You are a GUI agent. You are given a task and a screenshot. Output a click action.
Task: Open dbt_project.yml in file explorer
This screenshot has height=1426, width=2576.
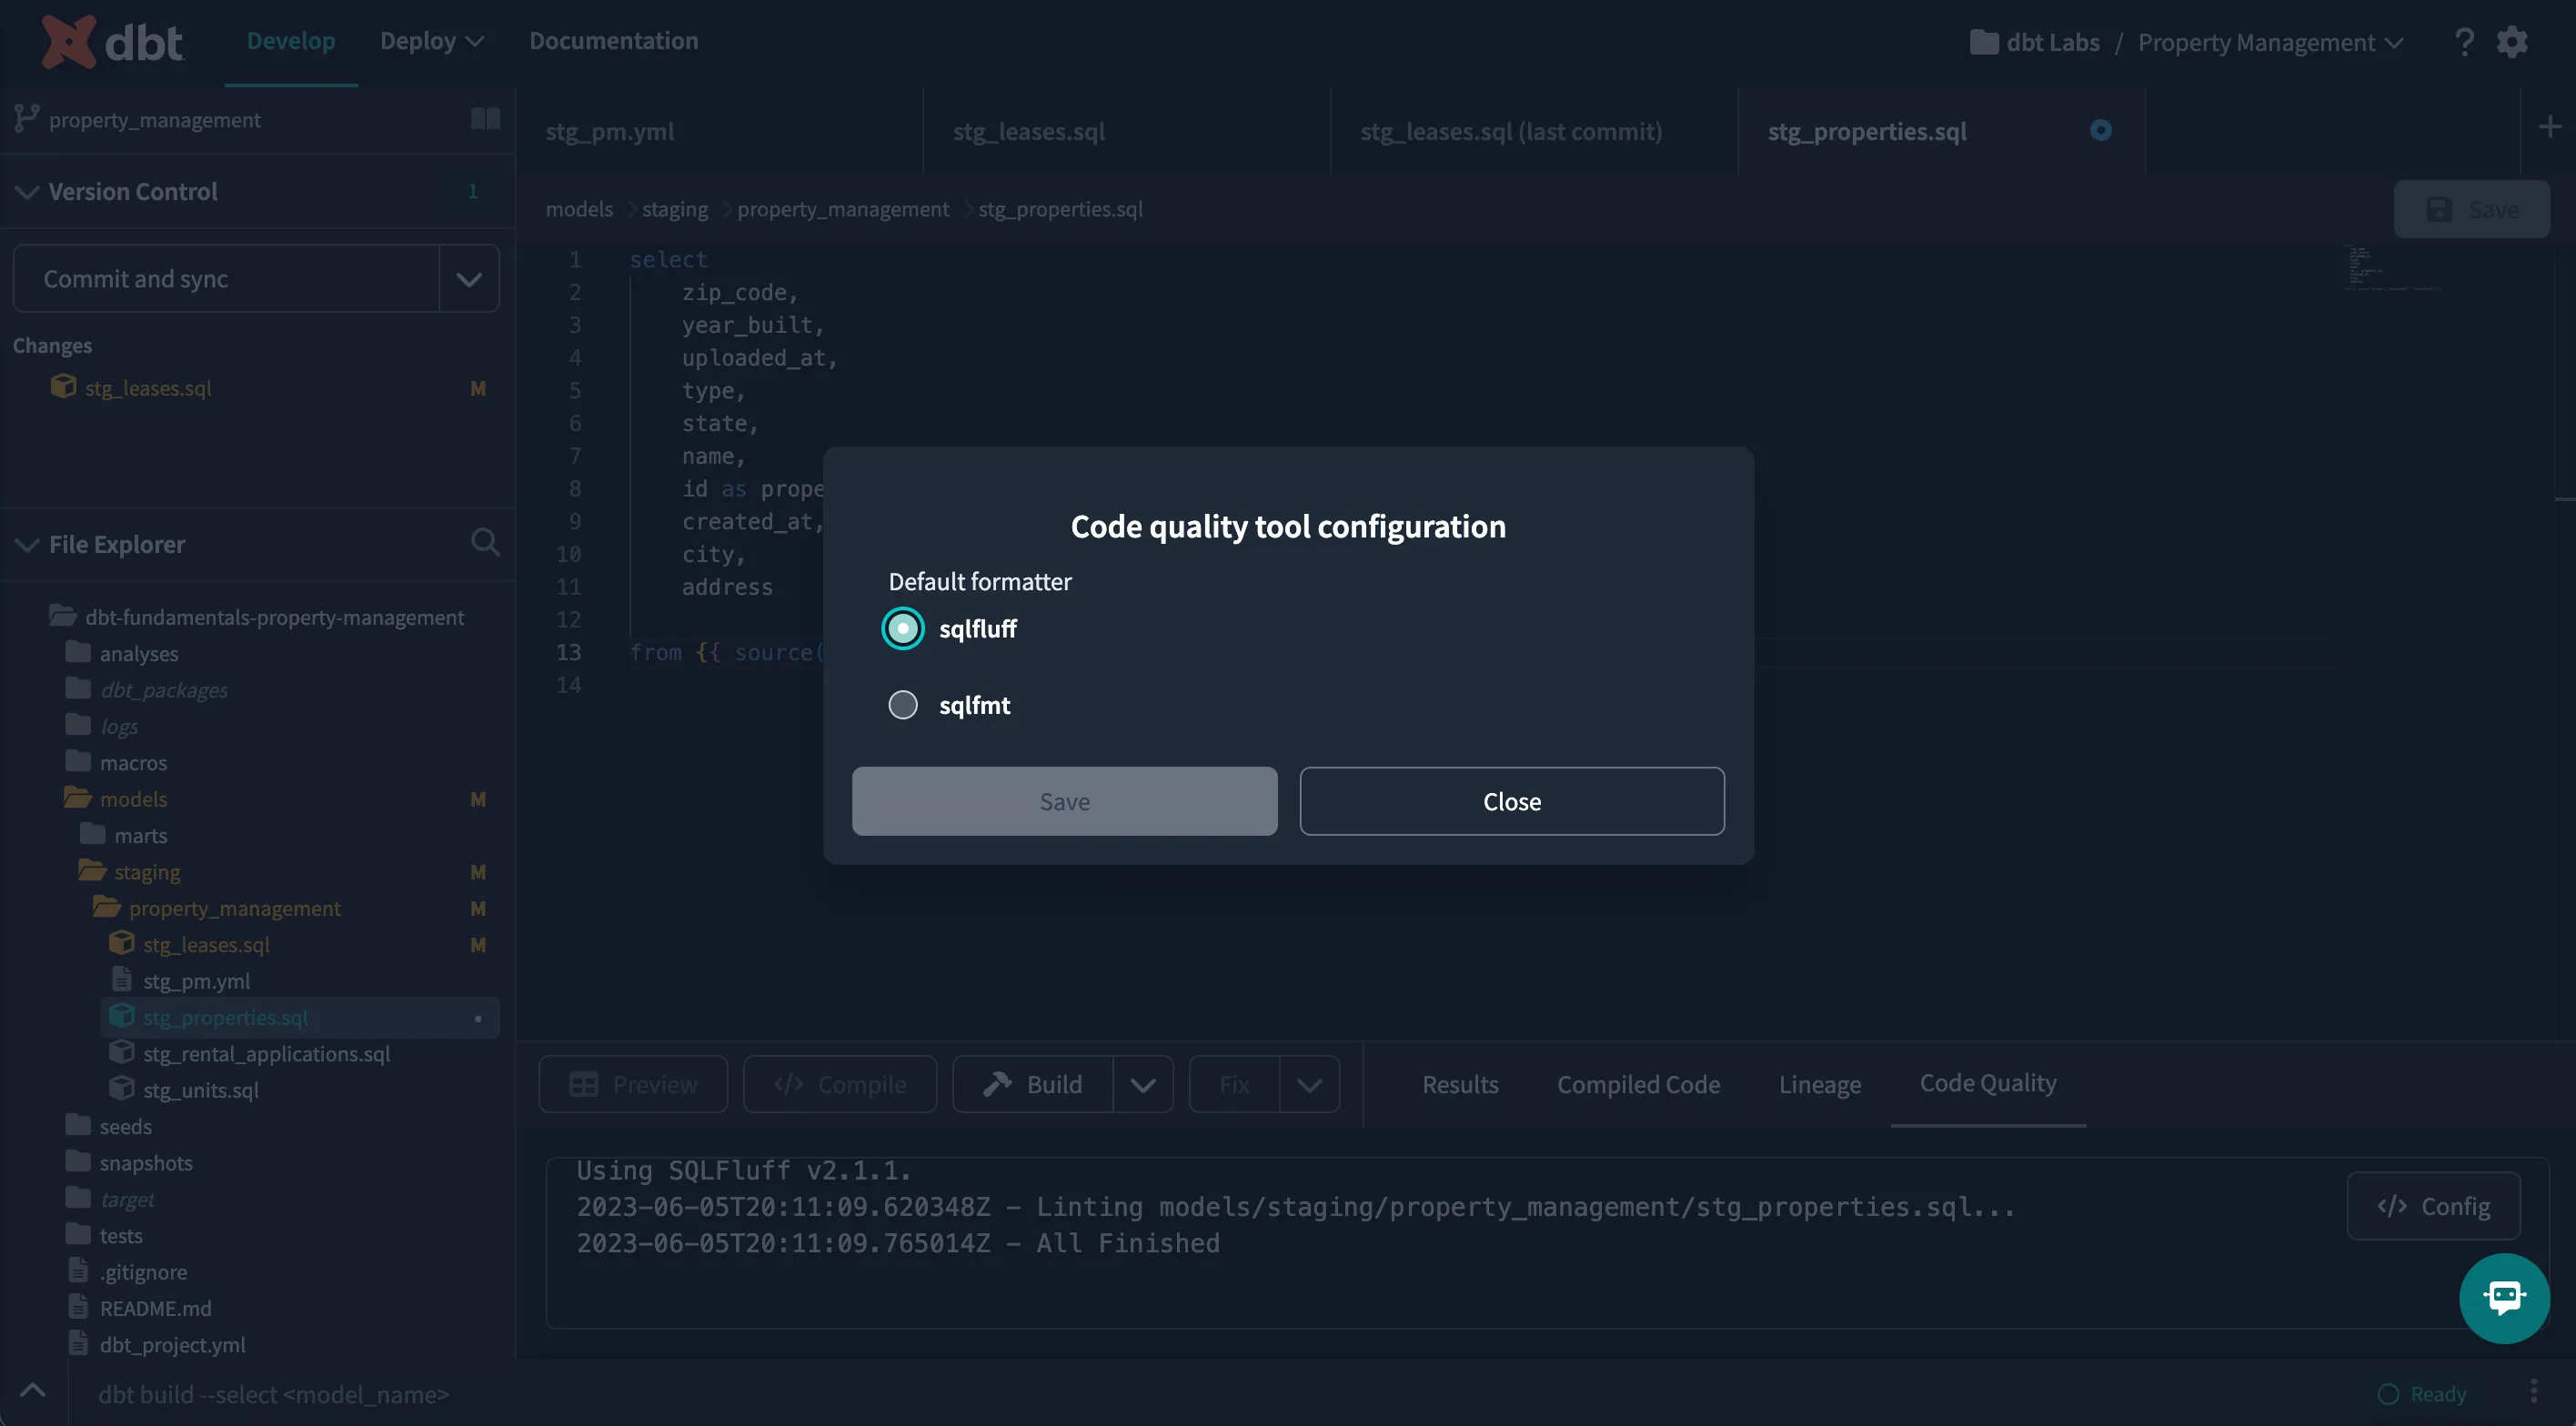point(172,1344)
